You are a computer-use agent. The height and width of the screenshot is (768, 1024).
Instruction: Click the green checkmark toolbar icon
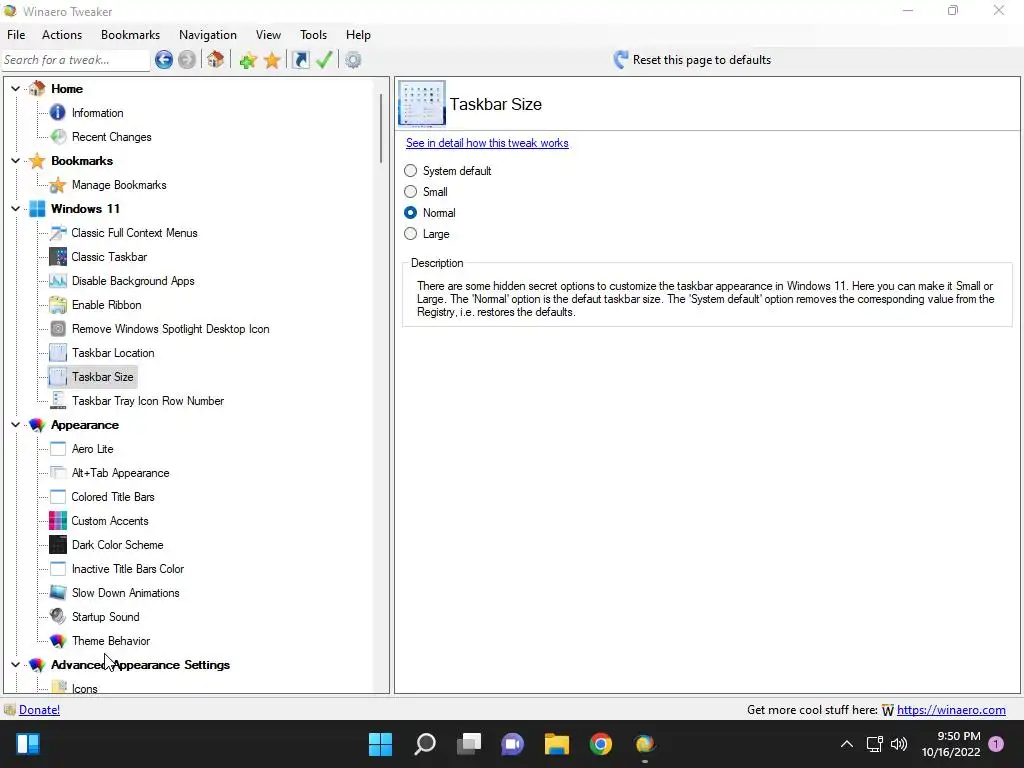click(x=324, y=60)
